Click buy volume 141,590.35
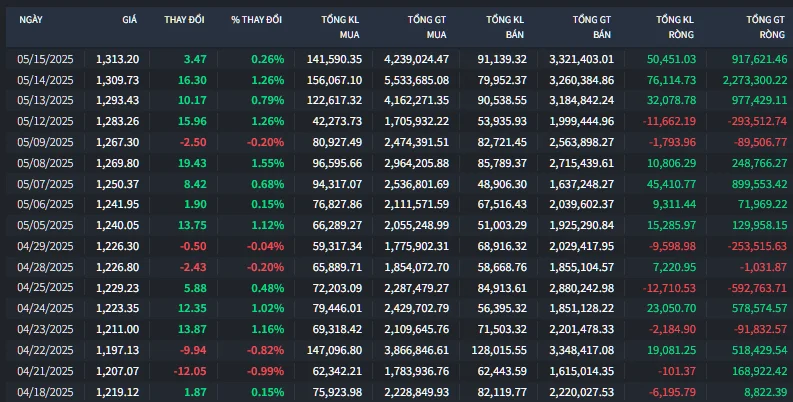Screen dimensions: 793x402 pyautogui.click(x=334, y=59)
